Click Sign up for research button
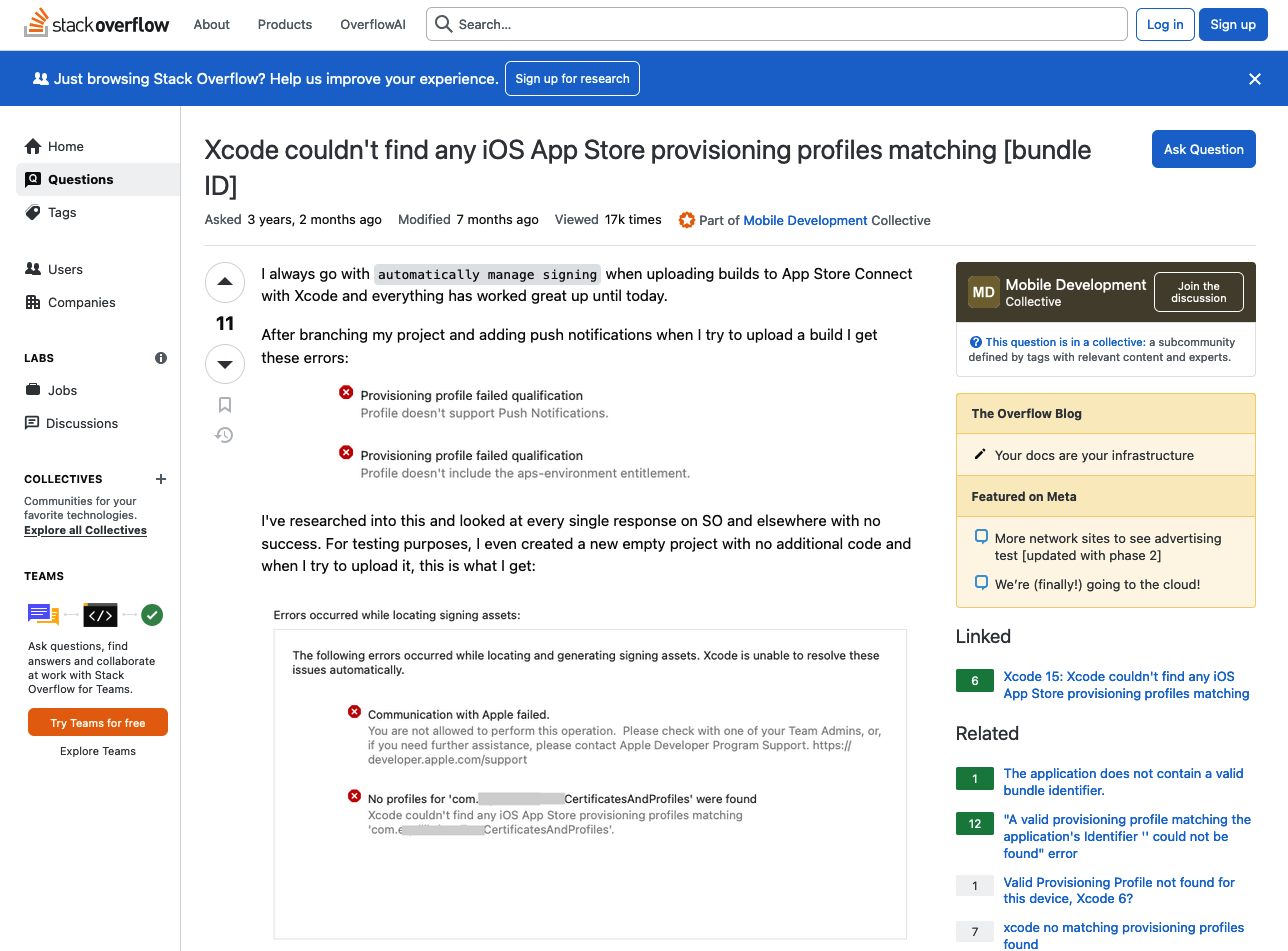Image resolution: width=1288 pixels, height=951 pixels. tap(573, 79)
